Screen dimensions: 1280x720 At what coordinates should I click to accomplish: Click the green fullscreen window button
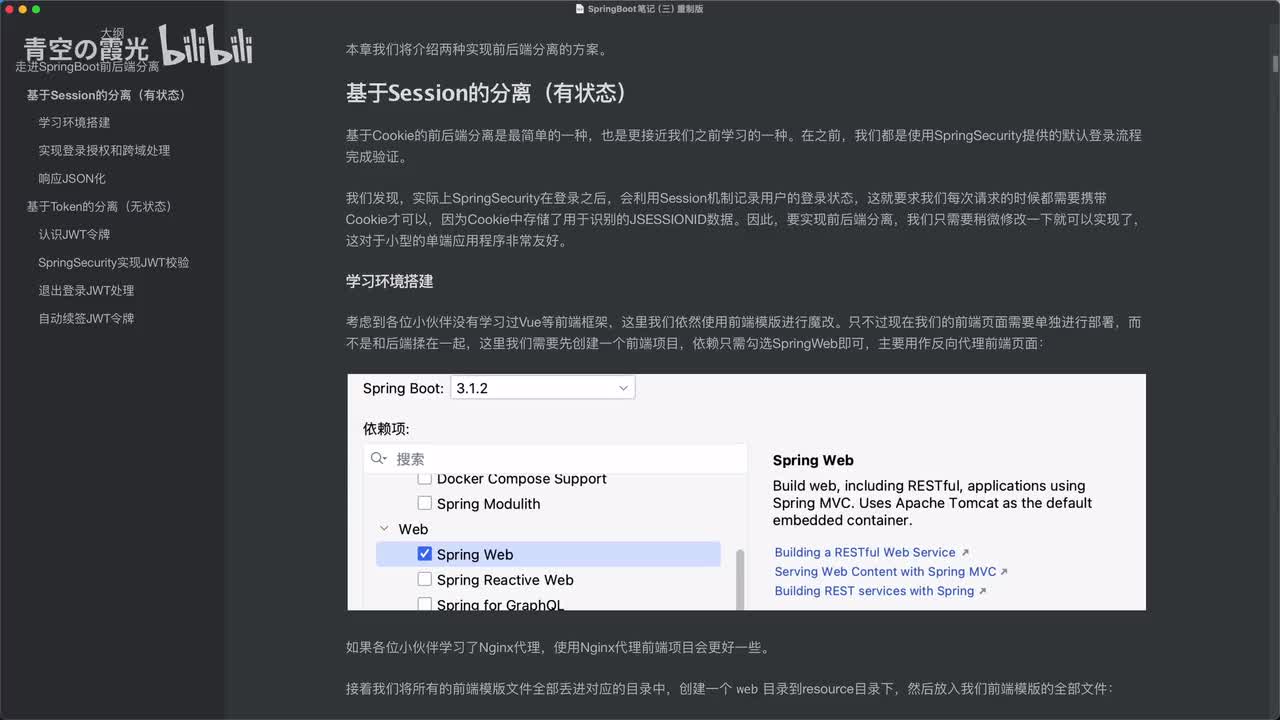[36, 9]
